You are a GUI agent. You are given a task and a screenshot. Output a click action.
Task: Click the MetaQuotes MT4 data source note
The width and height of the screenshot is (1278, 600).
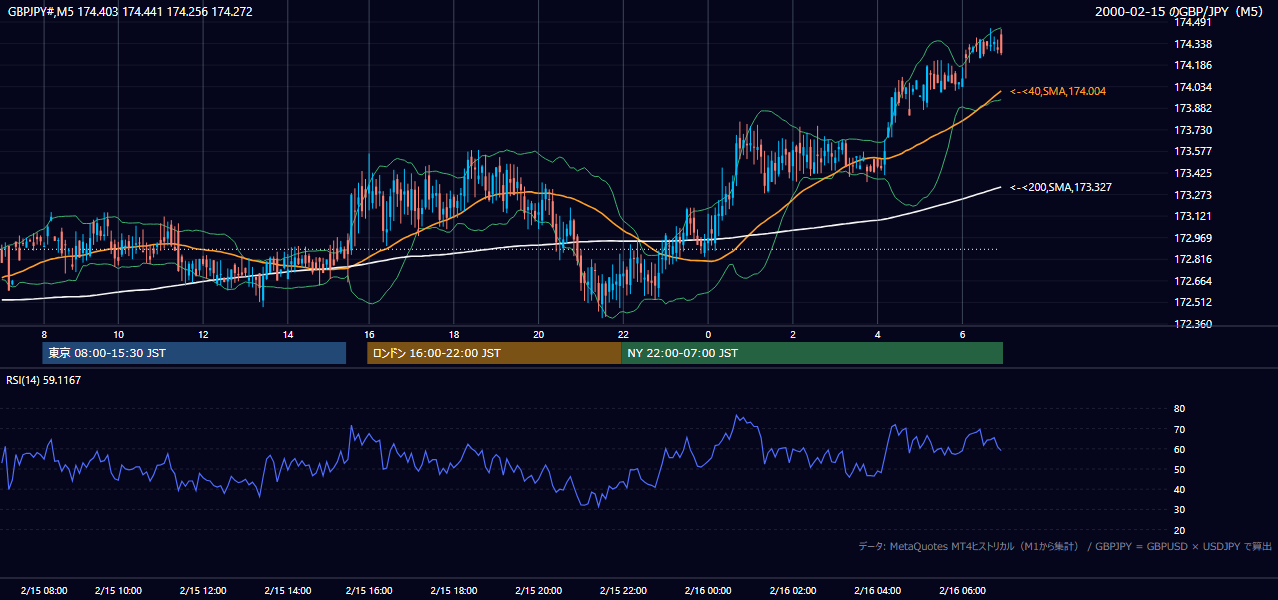coord(1065,546)
